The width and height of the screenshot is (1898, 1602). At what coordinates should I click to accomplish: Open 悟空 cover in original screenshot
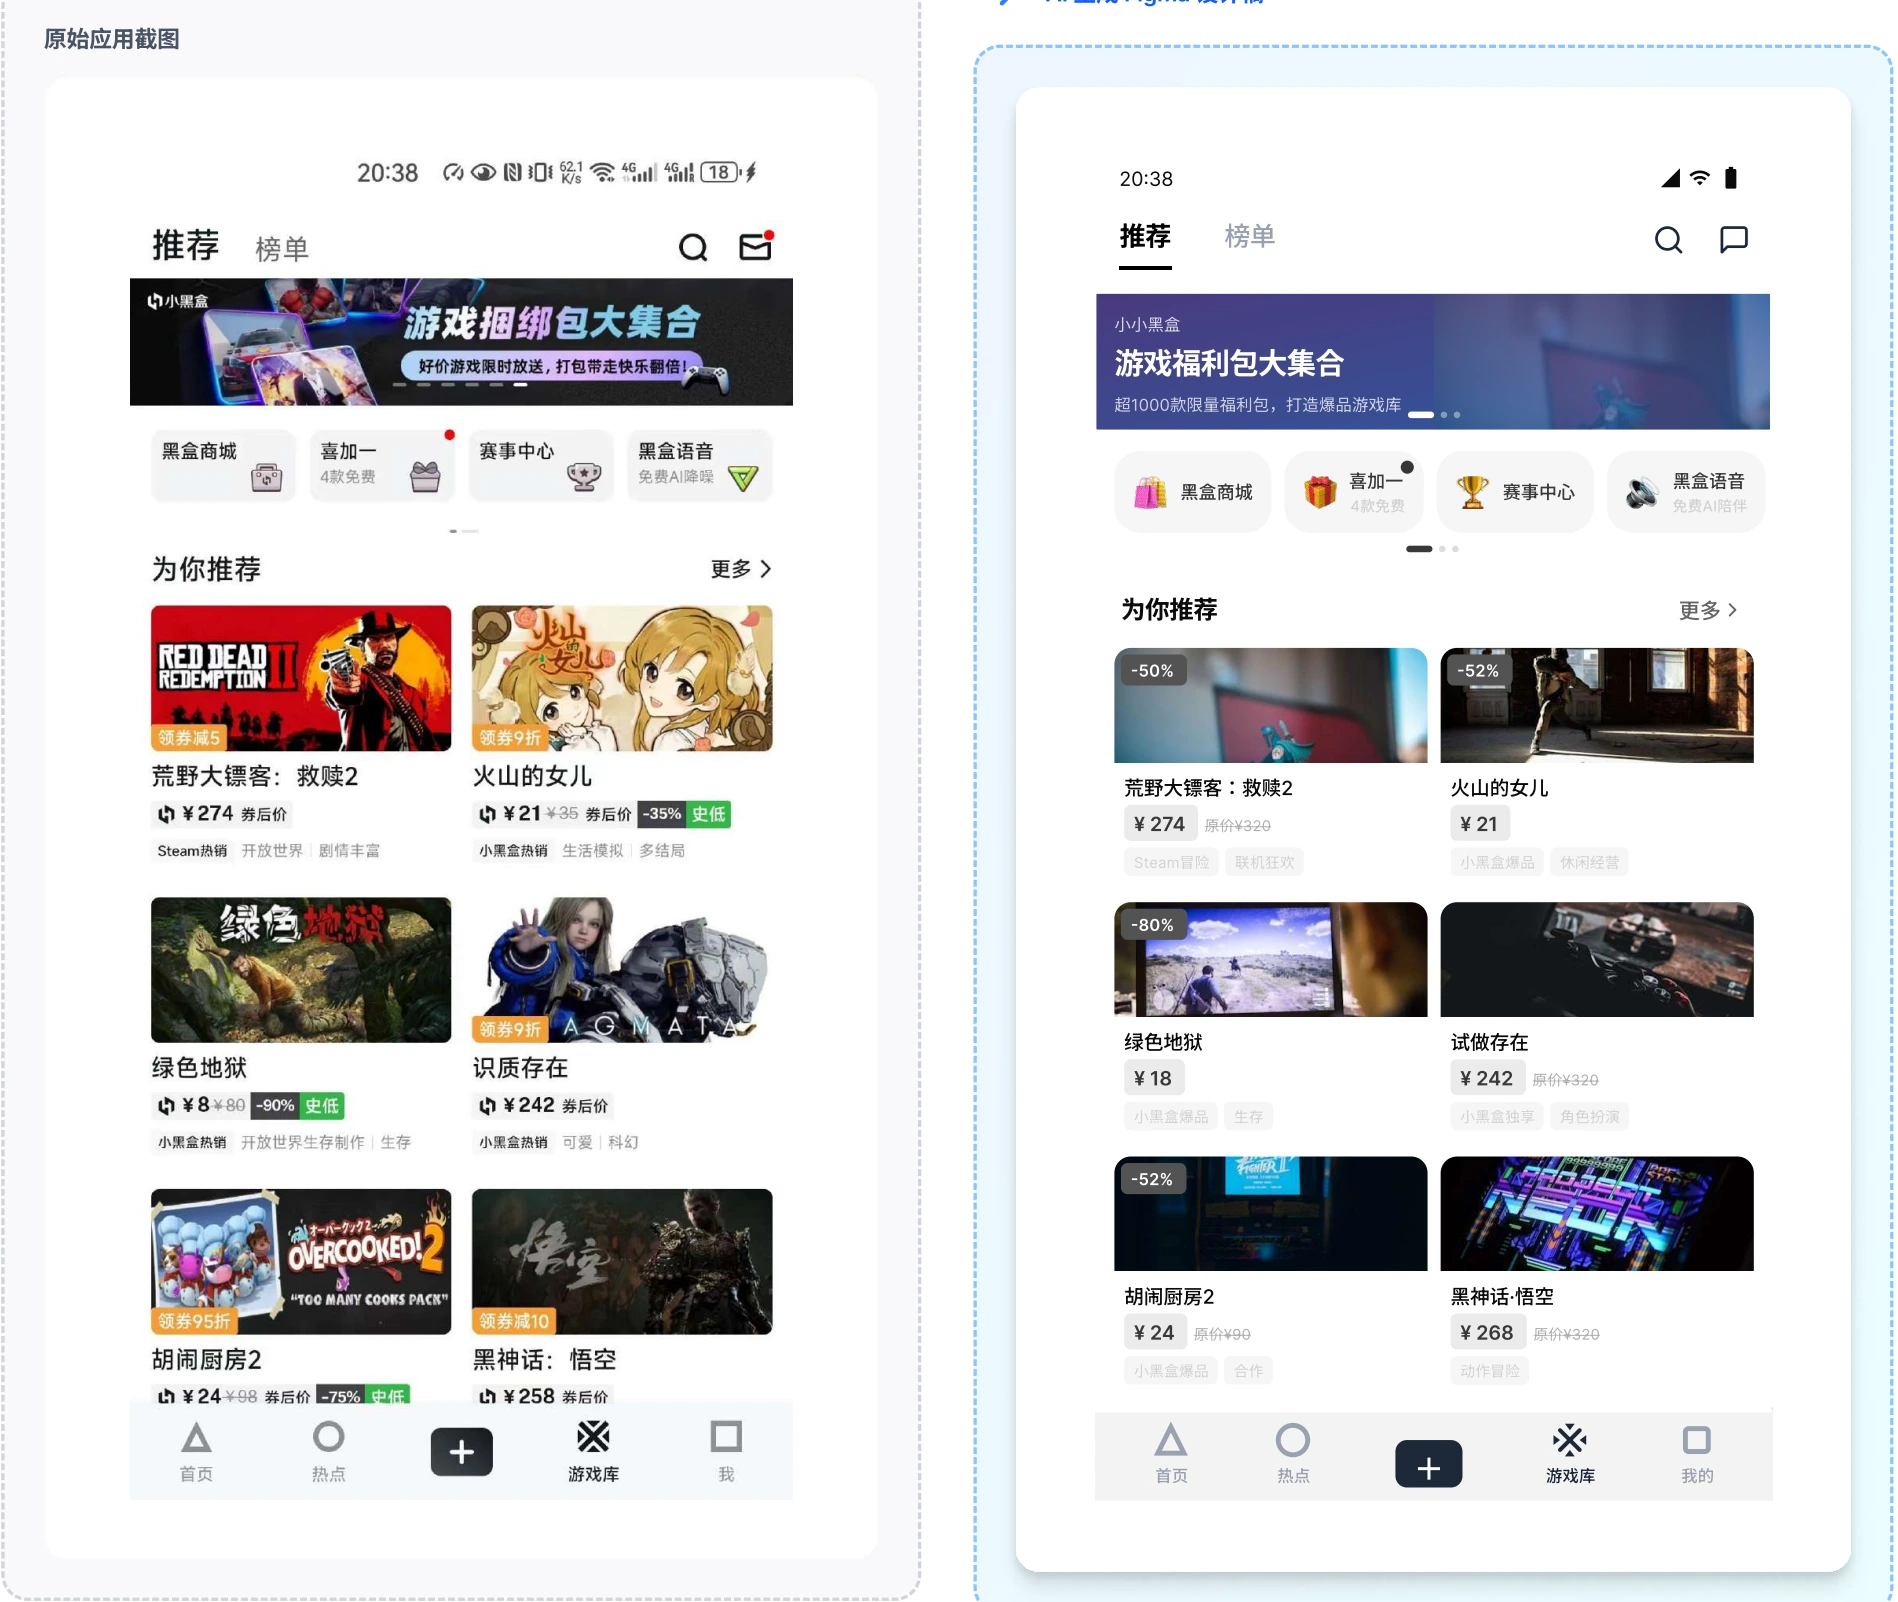(x=622, y=1262)
